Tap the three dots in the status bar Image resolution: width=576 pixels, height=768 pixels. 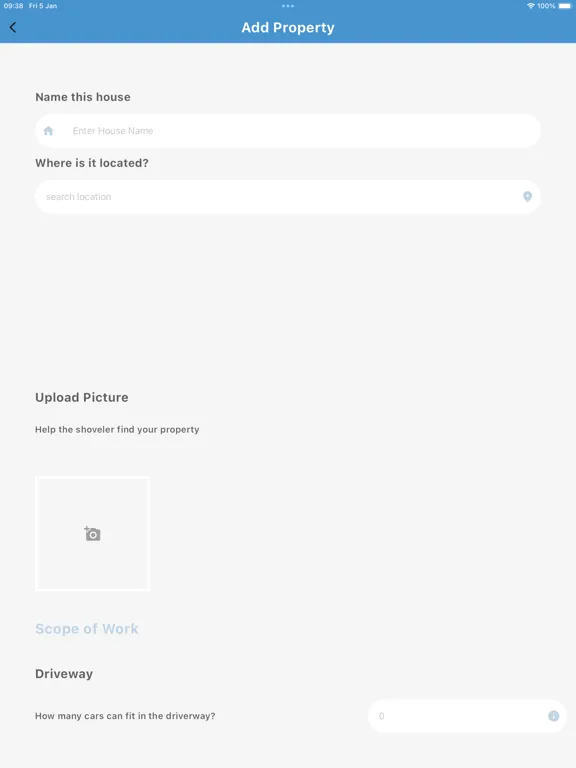coord(288,6)
